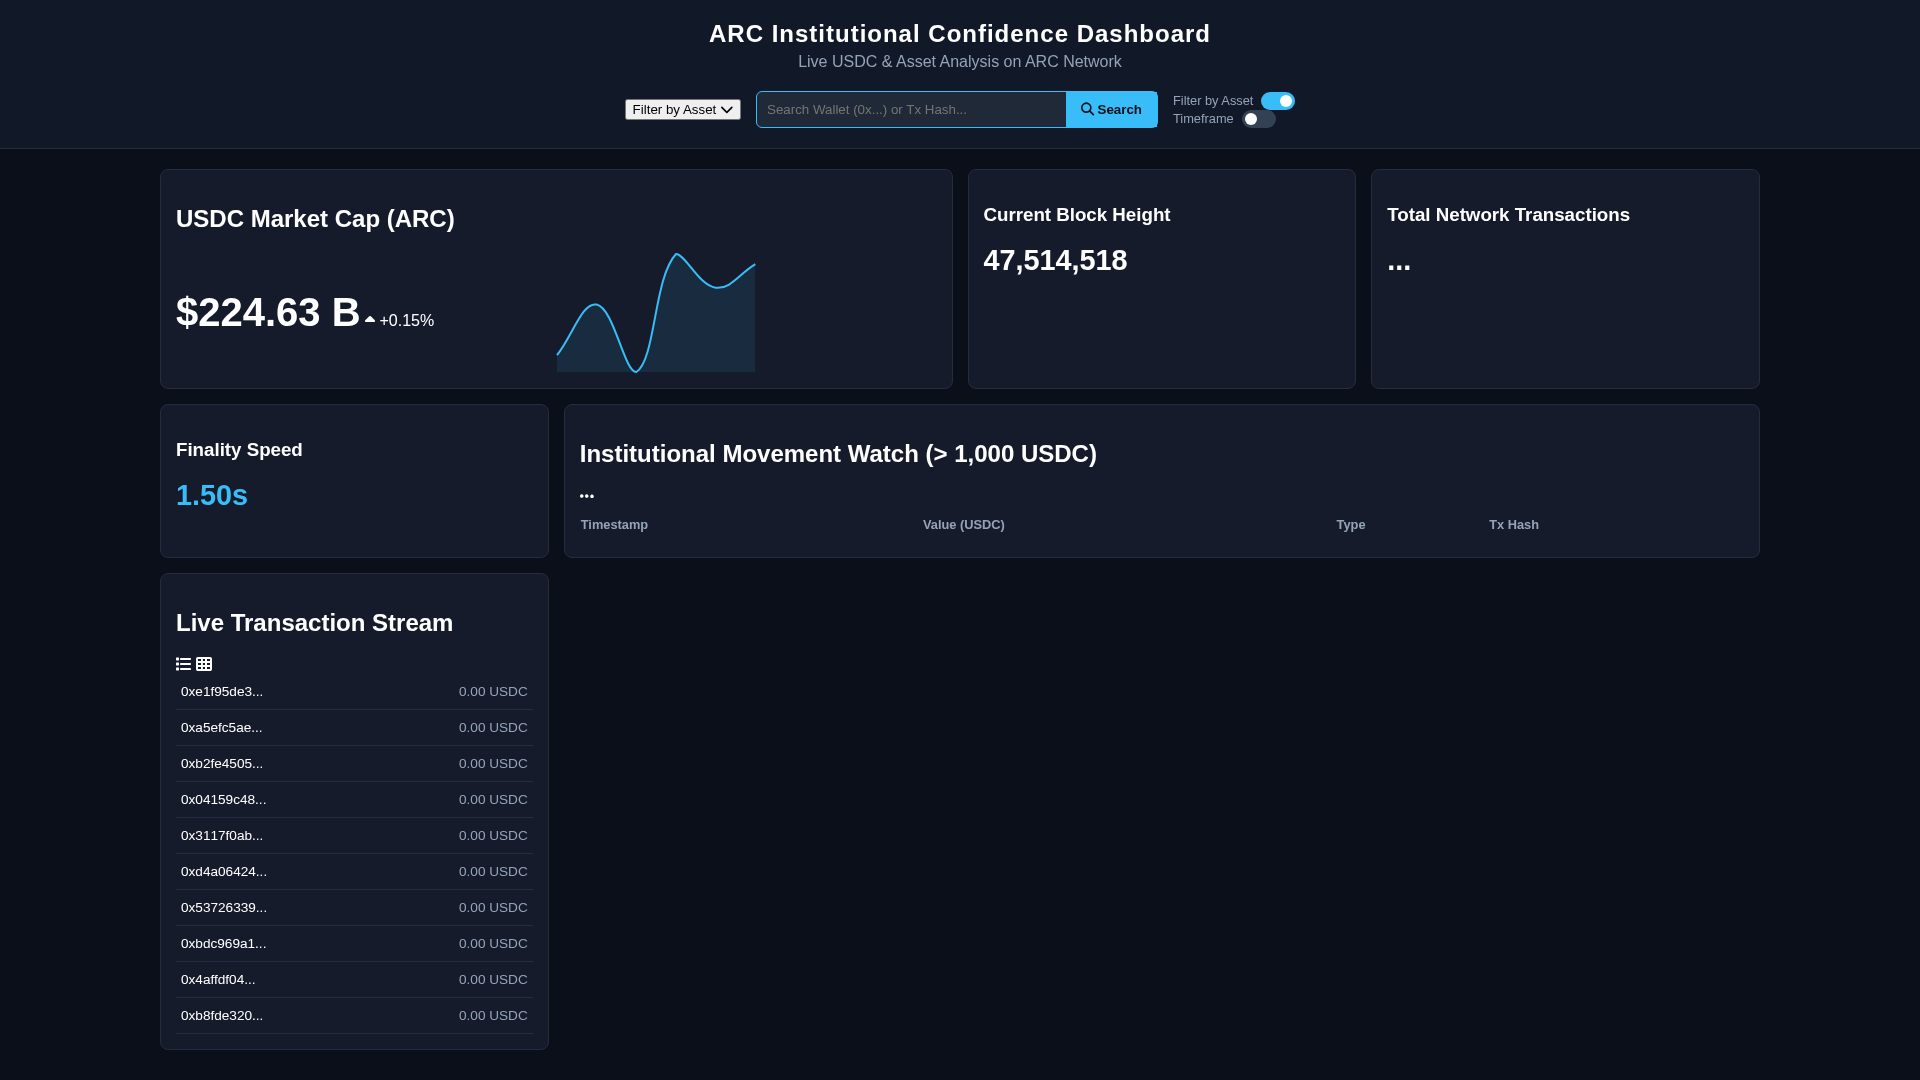The width and height of the screenshot is (1920, 1080).
Task: Click the Type column header
Action: [x=1351, y=525]
